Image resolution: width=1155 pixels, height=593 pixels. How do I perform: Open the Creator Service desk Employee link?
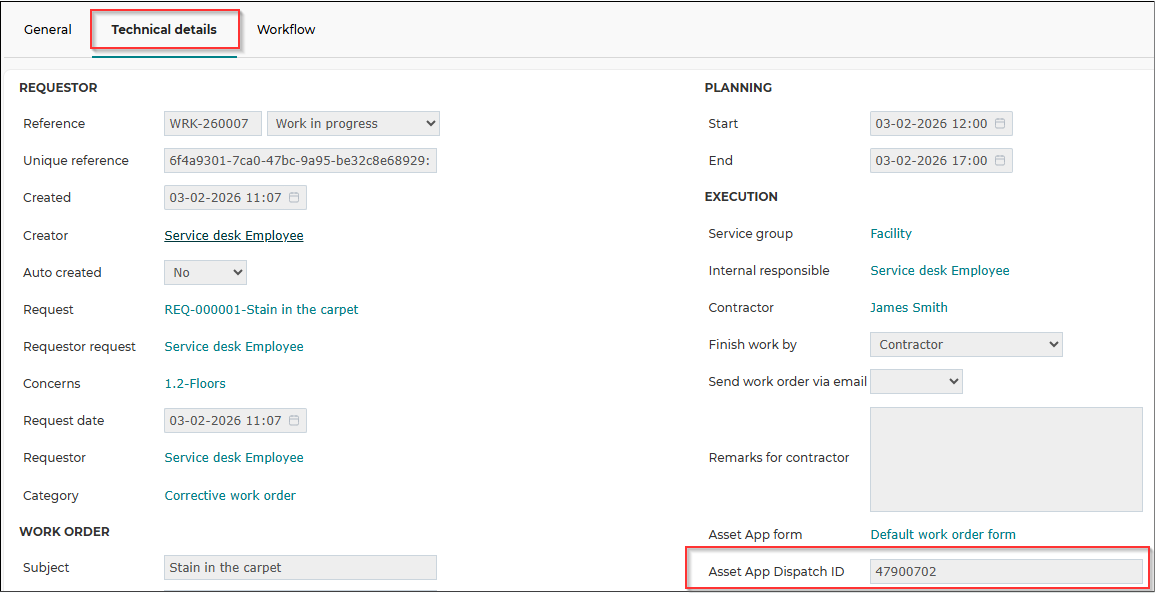point(234,236)
